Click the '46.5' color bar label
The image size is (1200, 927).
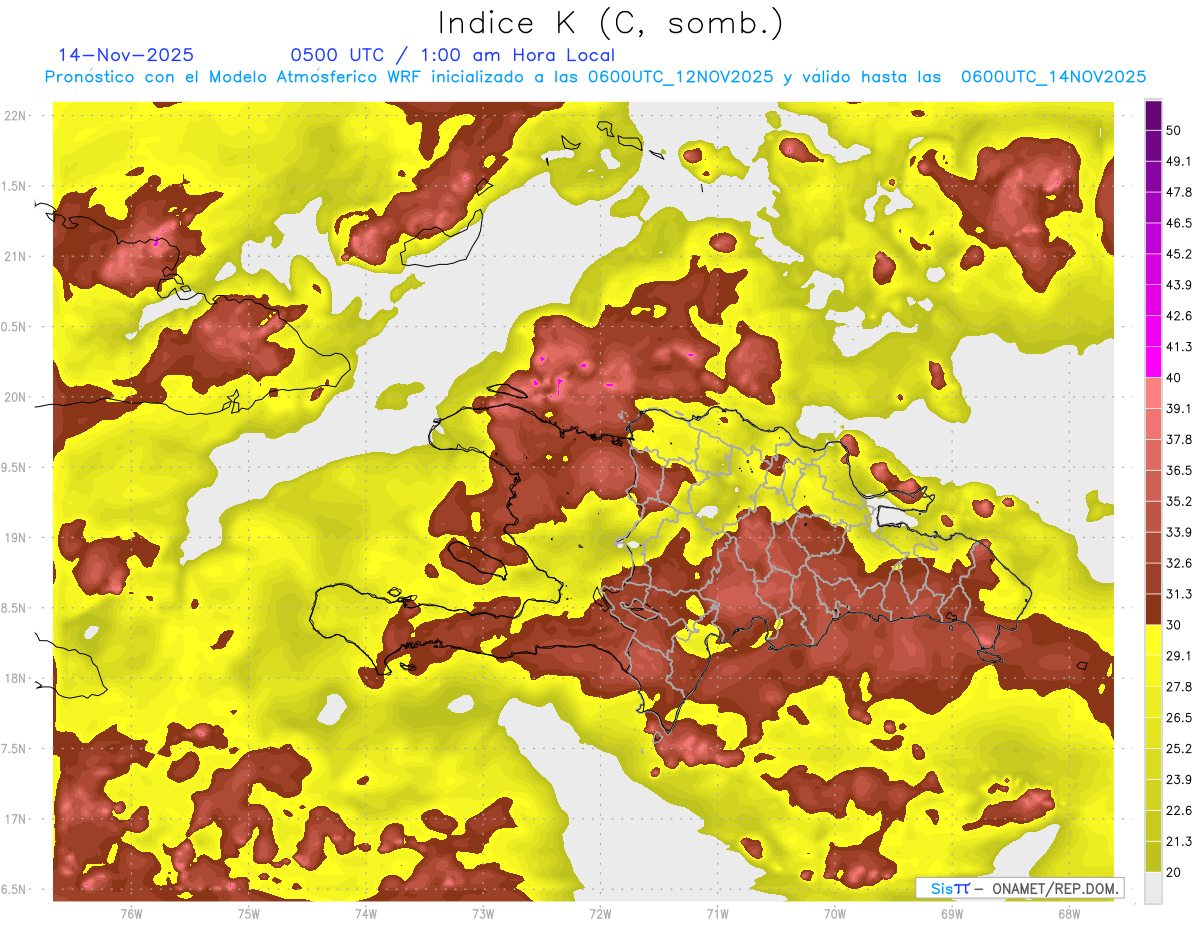point(1179,223)
